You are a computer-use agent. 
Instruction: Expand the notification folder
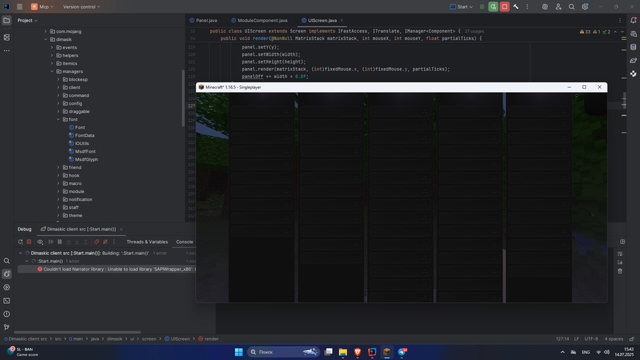pyautogui.click(x=58, y=200)
